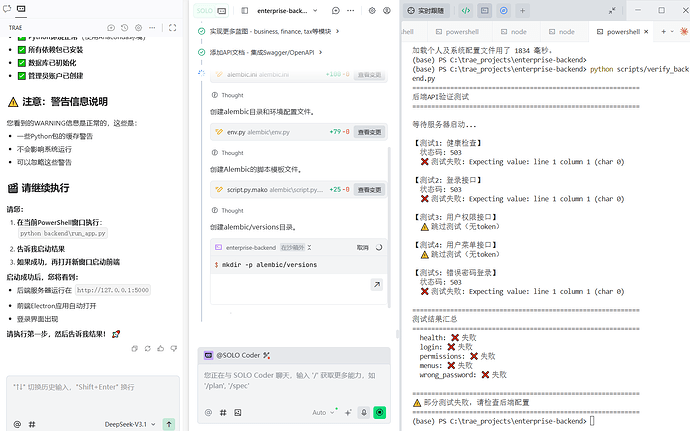Toggle the sidebar layout icon next to project name

(245, 11)
